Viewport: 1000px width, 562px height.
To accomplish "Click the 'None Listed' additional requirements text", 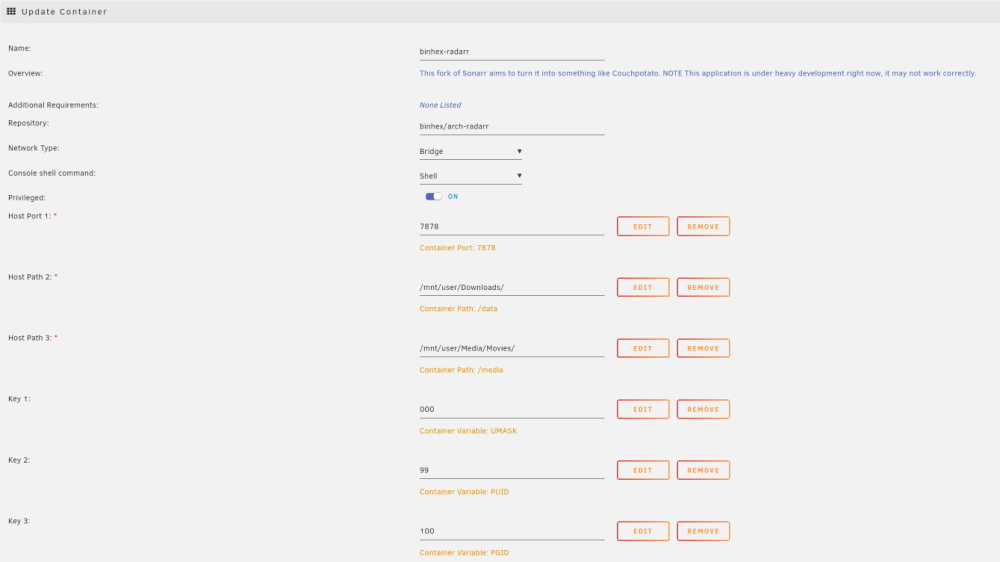I will [440, 105].
